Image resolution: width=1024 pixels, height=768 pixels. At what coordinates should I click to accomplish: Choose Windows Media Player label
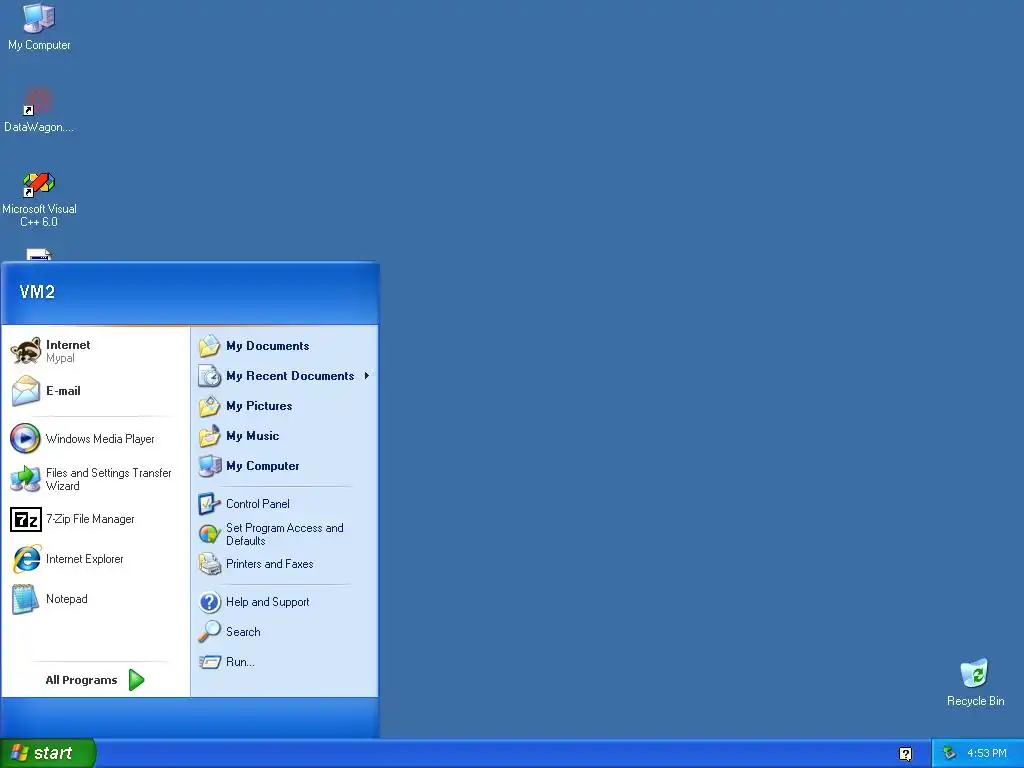coord(100,439)
